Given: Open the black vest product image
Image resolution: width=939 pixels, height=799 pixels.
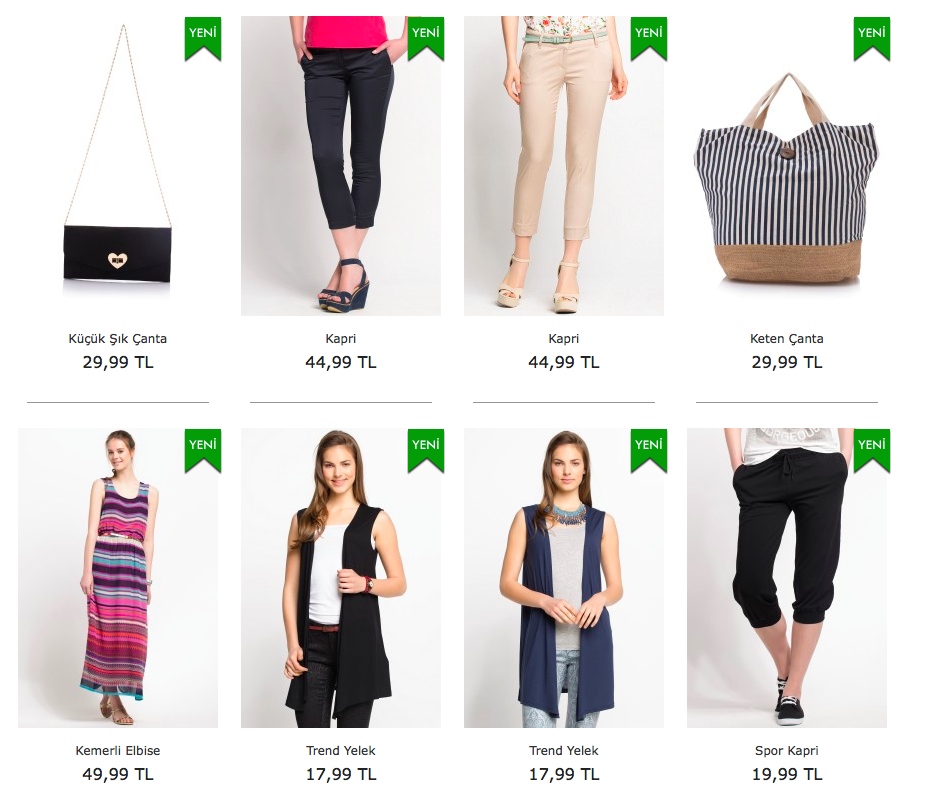Looking at the screenshot, I should [341, 578].
